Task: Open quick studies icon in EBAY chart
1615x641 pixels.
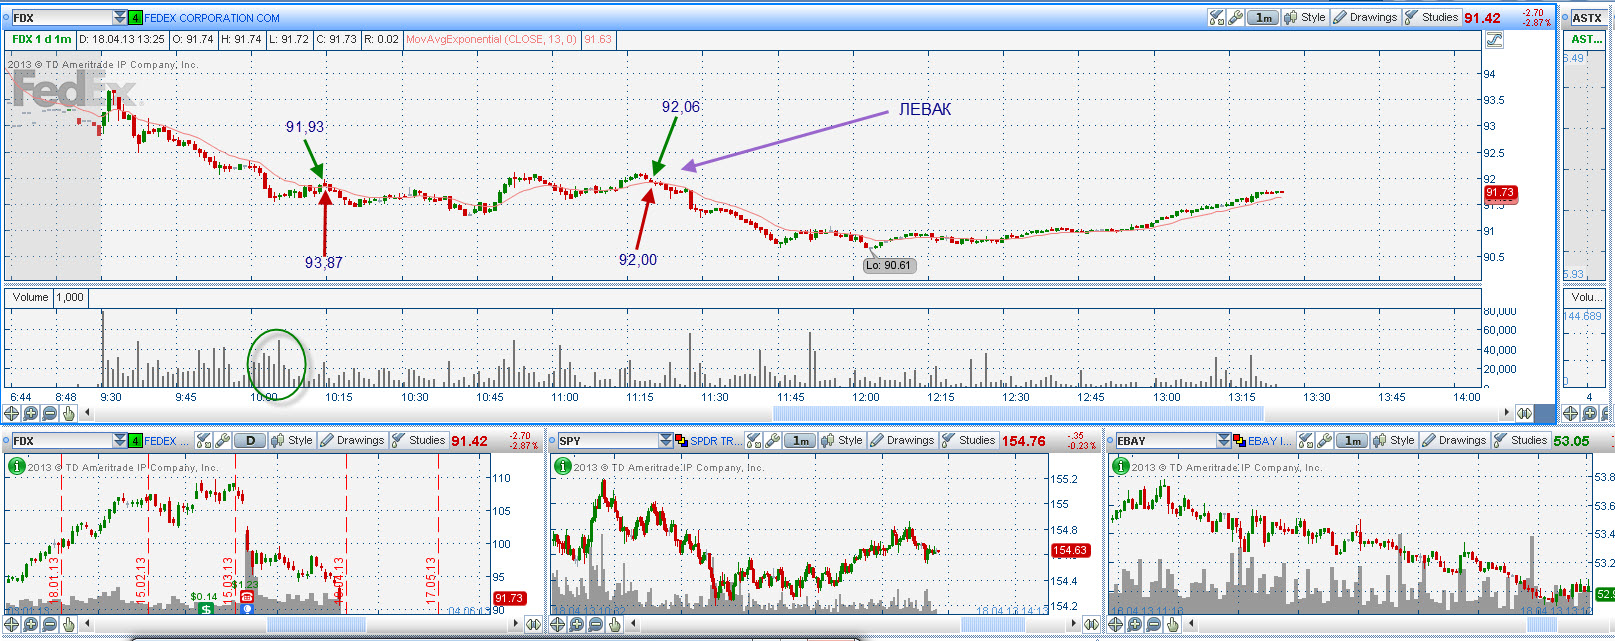Action: (1305, 440)
